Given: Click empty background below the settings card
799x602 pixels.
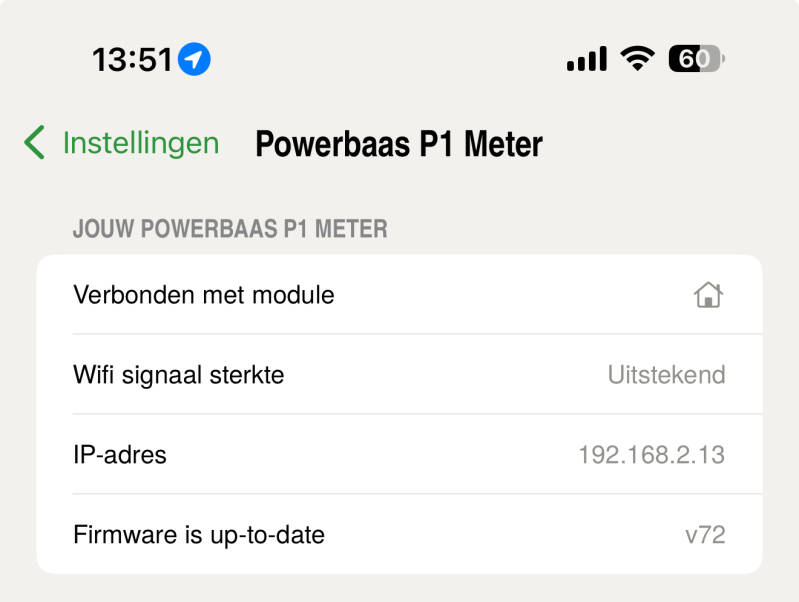Looking at the screenshot, I should coord(400,590).
